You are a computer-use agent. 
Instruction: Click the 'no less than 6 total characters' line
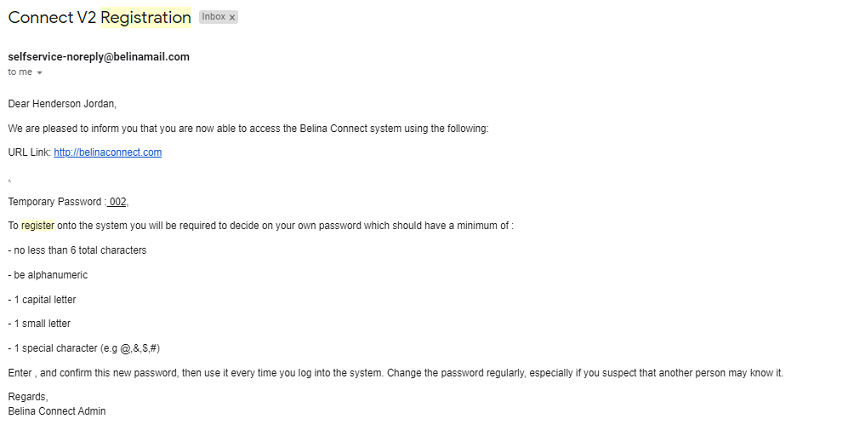point(77,250)
